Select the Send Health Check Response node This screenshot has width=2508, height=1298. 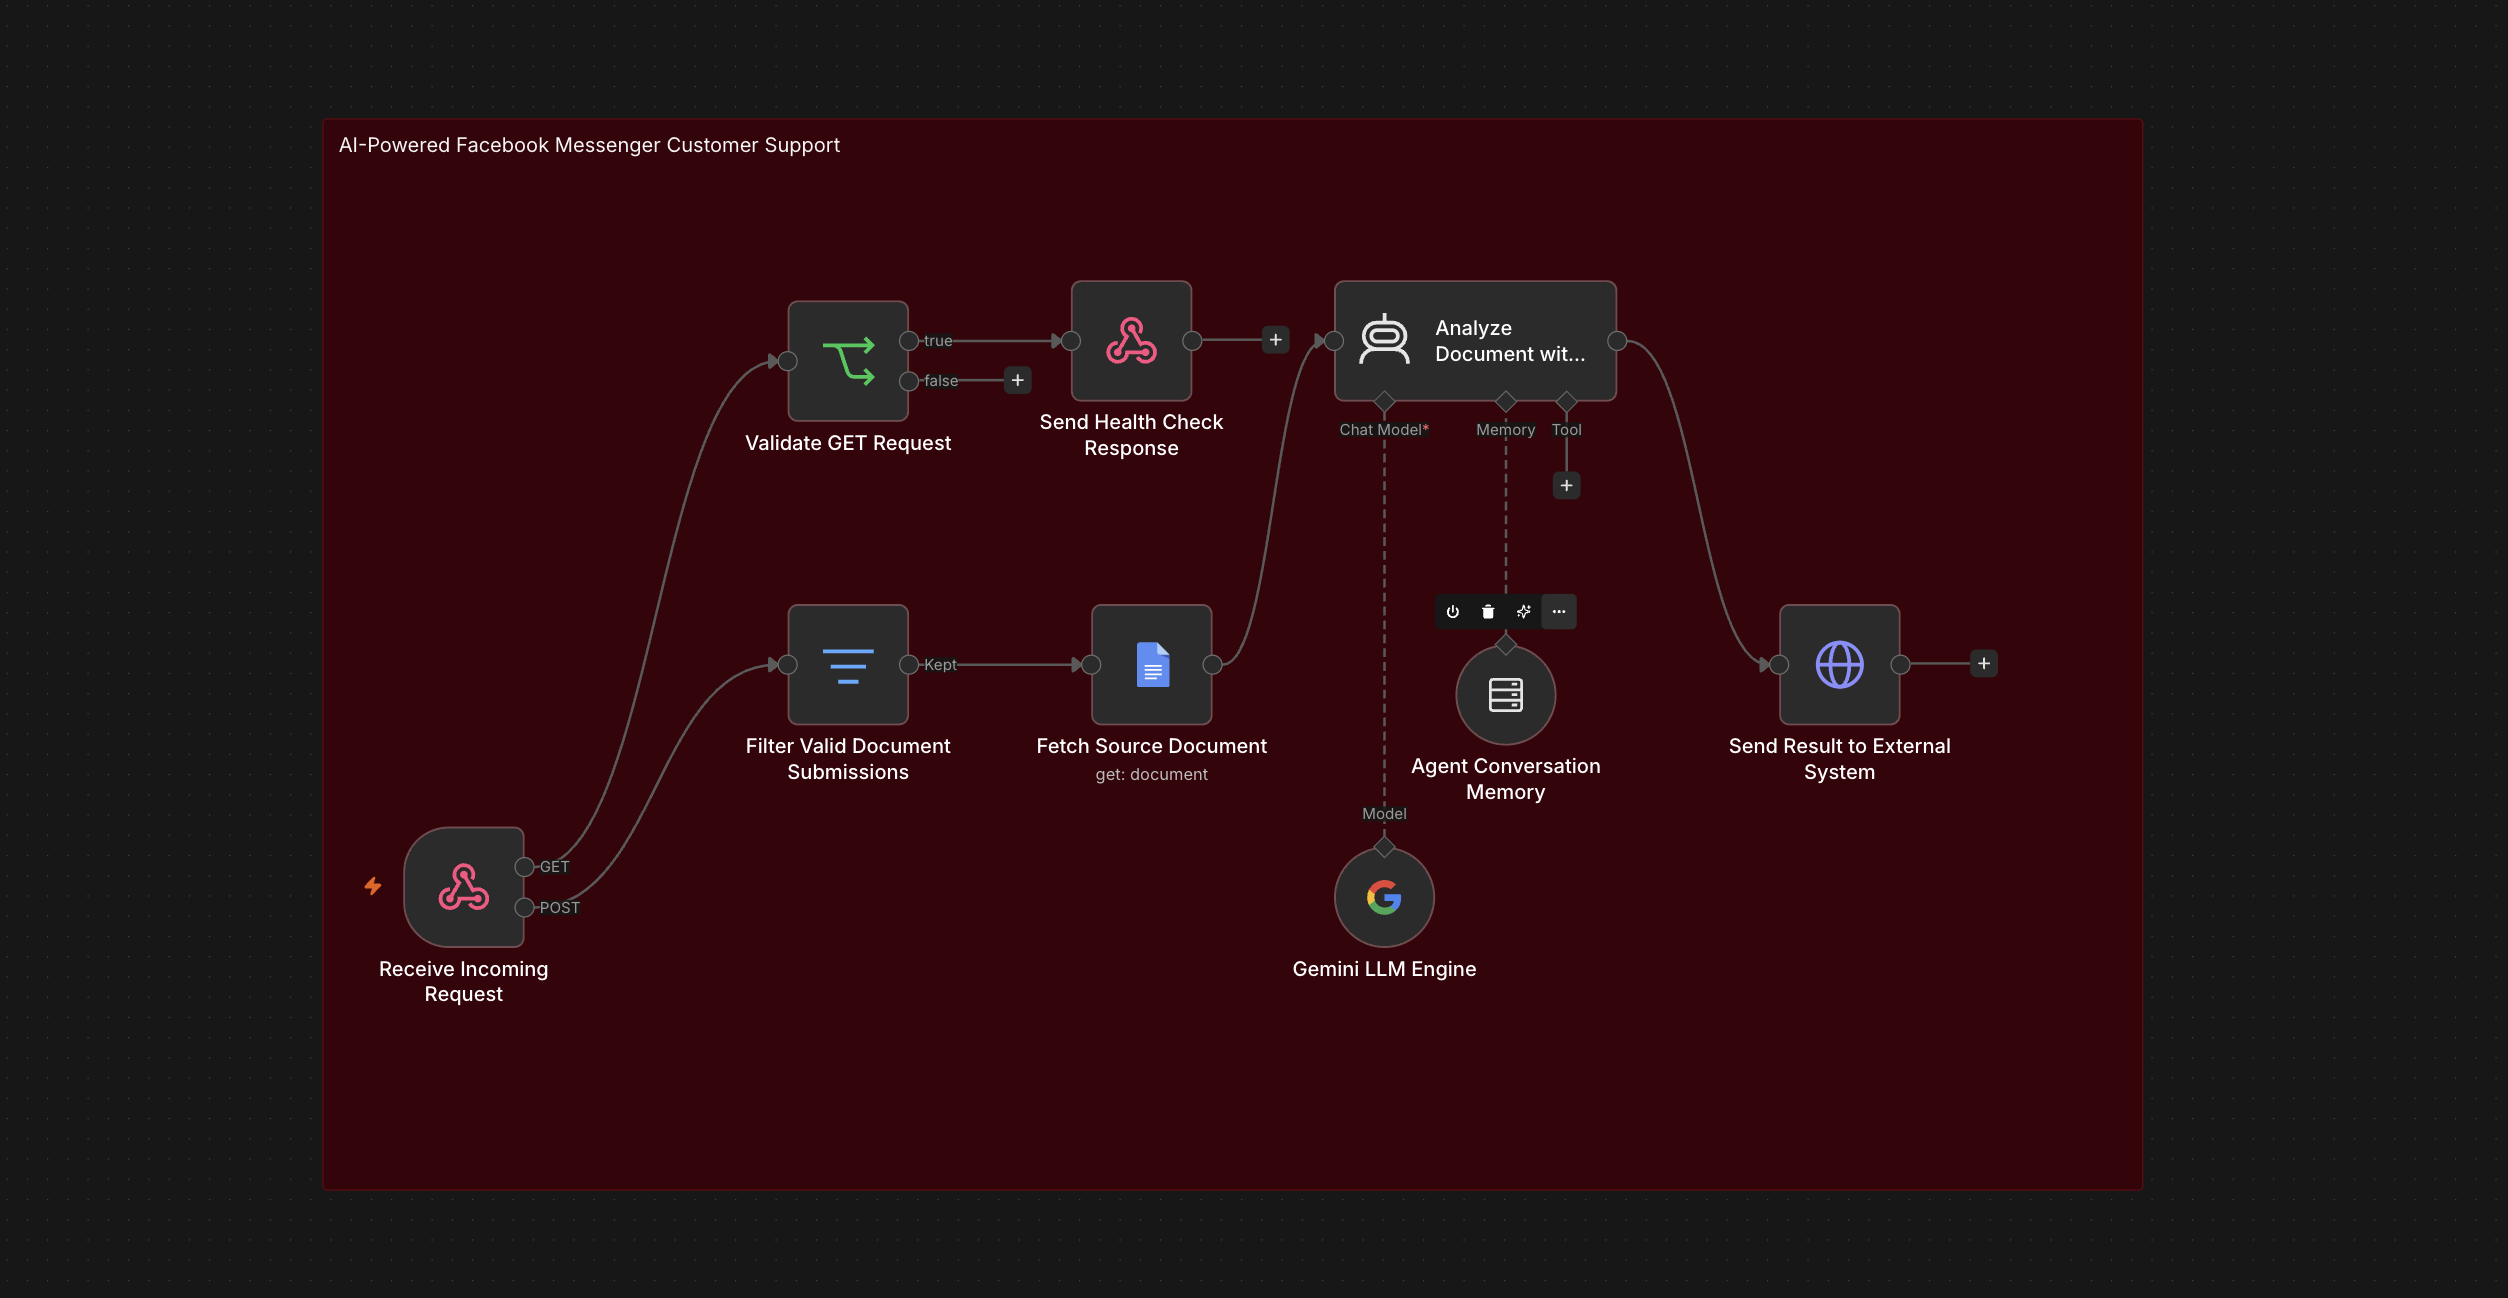click(x=1131, y=341)
